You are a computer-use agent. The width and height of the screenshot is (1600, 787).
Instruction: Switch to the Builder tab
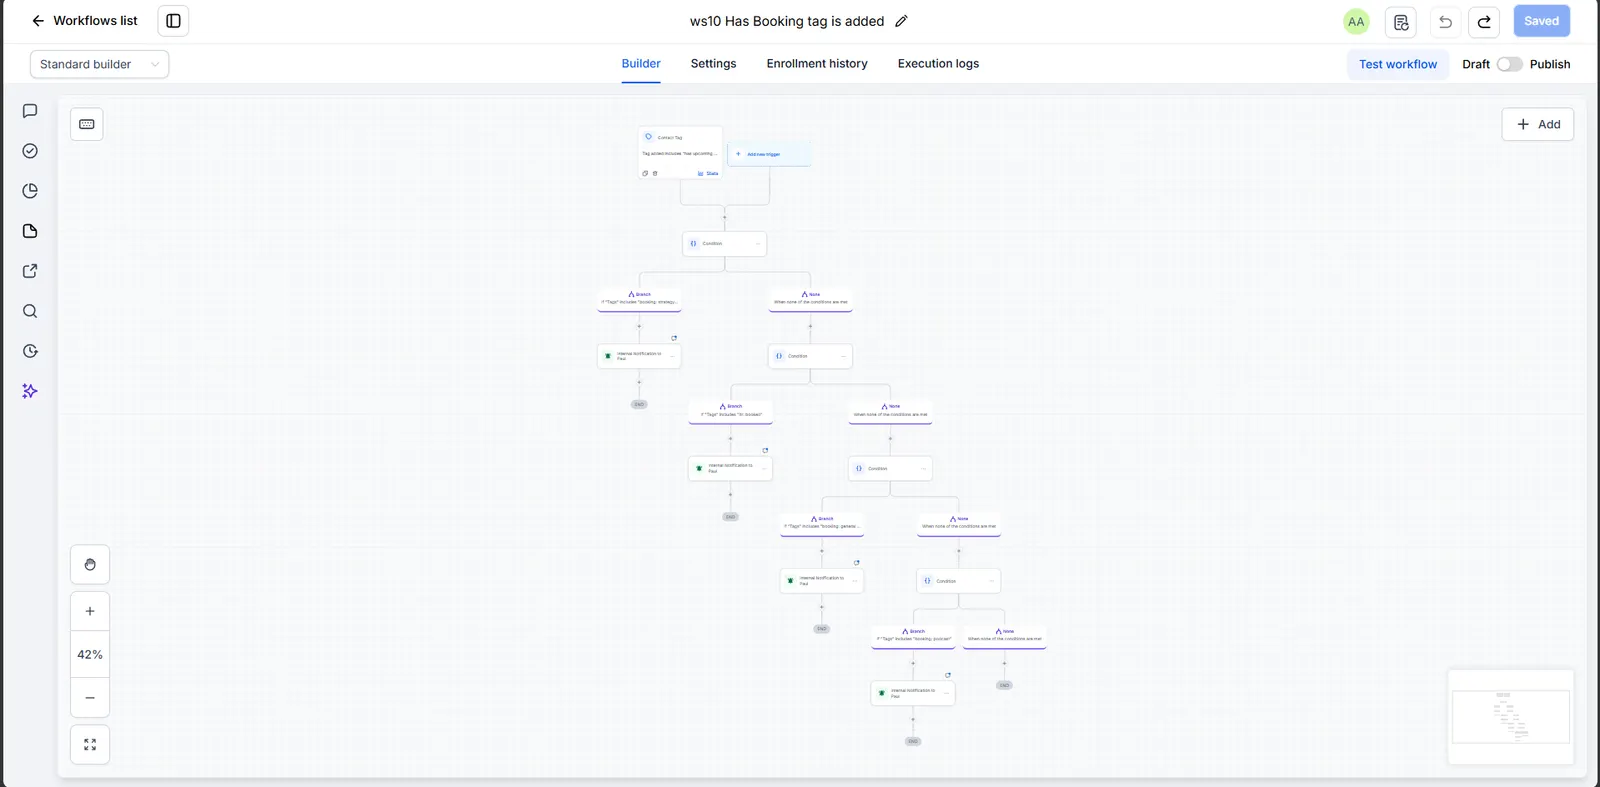641,64
